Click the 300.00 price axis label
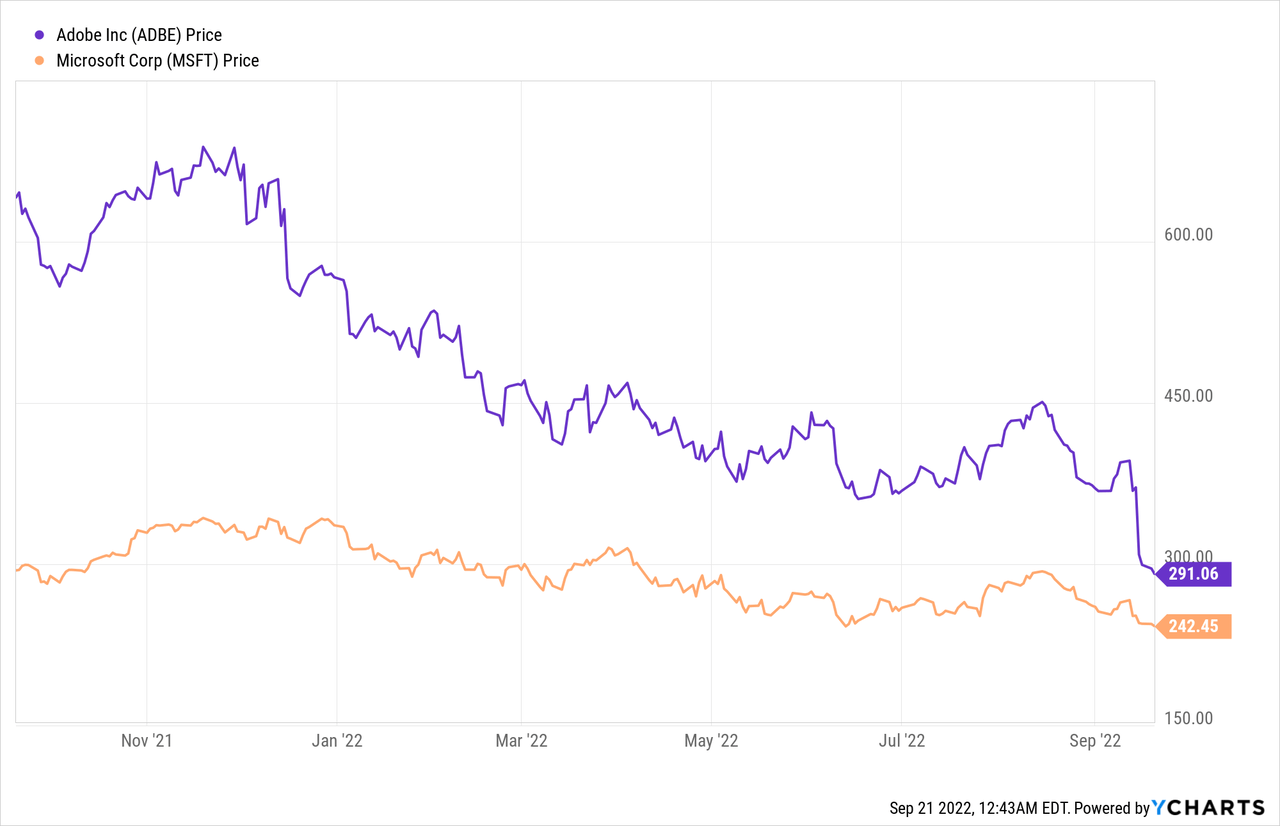Viewport: 1280px width, 826px height. pos(1189,556)
